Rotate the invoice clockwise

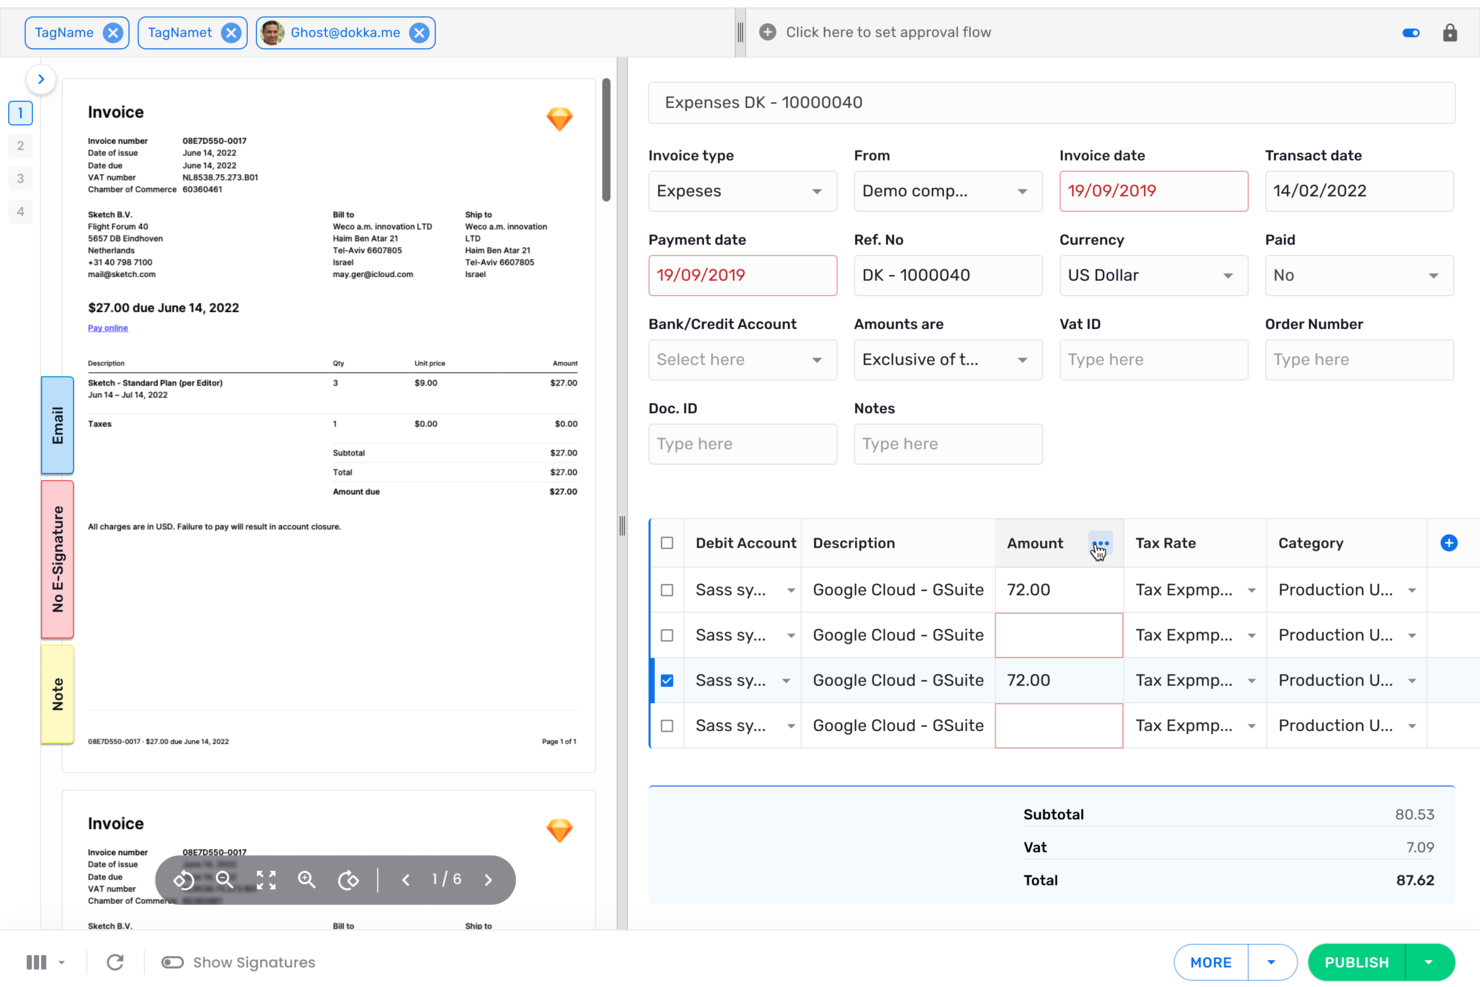click(x=348, y=880)
